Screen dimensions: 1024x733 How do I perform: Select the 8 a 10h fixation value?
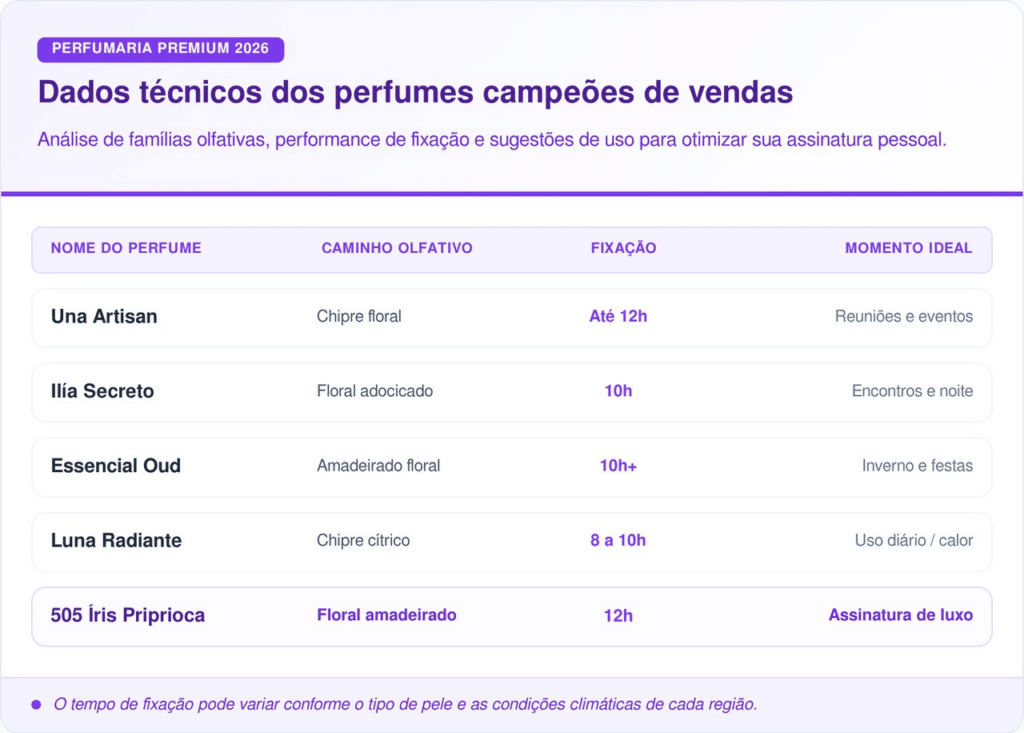pos(618,540)
